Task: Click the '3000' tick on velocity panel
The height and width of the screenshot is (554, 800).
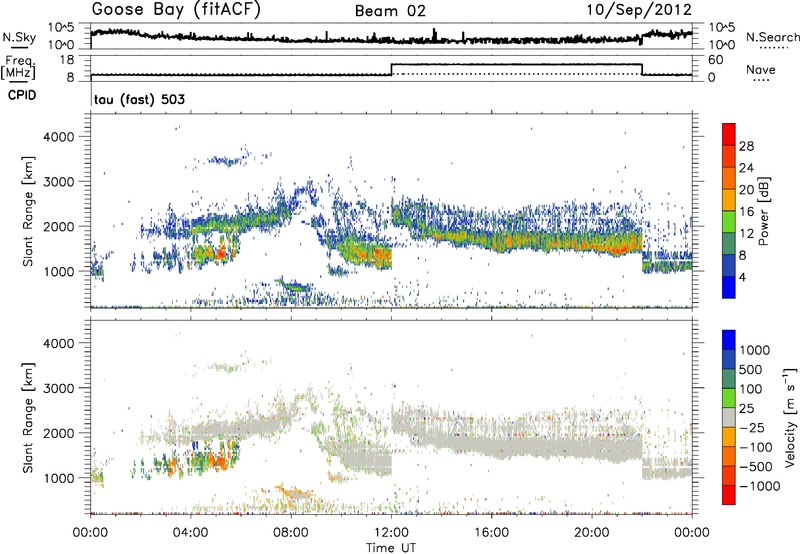Action: [59, 388]
